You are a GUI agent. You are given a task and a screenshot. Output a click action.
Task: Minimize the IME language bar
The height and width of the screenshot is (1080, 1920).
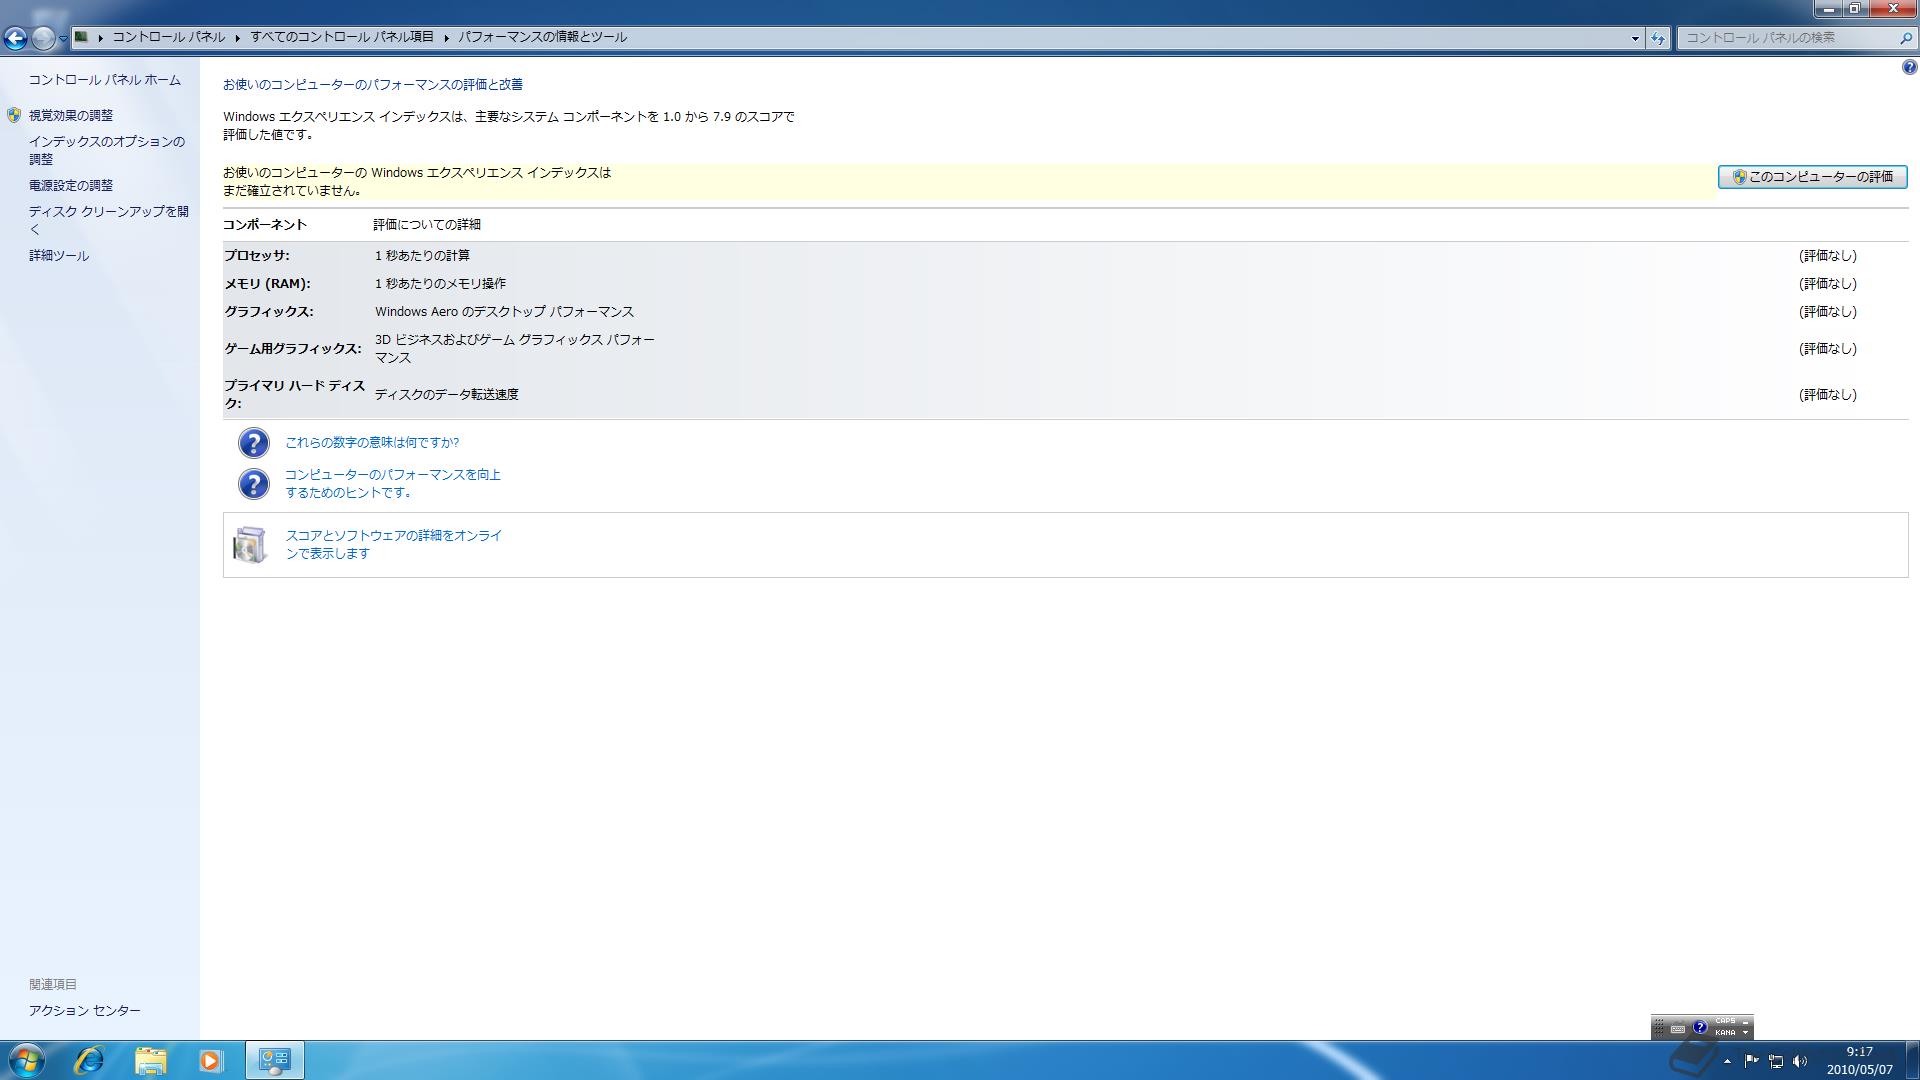click(x=1746, y=1022)
